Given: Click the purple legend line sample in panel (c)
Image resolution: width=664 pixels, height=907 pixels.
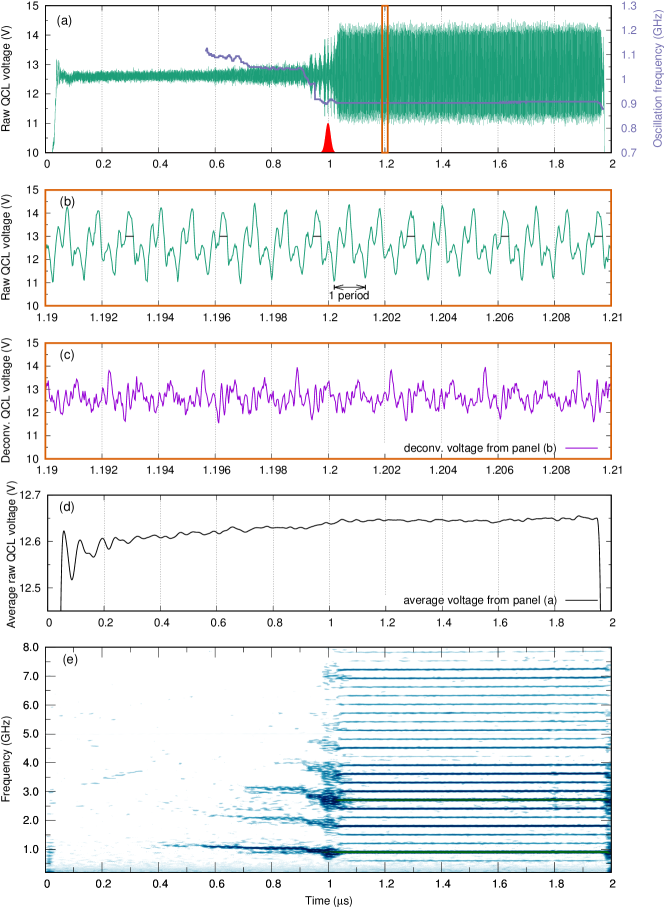Looking at the screenshot, I should [581, 448].
